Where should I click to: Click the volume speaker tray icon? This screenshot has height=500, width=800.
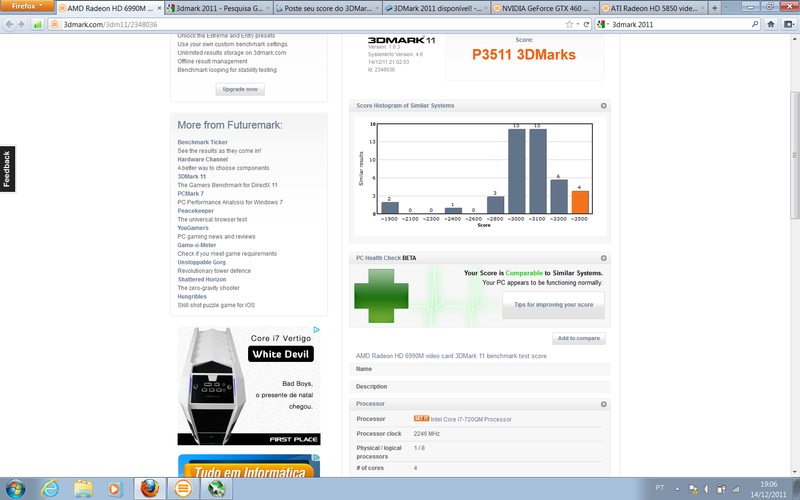click(x=707, y=489)
